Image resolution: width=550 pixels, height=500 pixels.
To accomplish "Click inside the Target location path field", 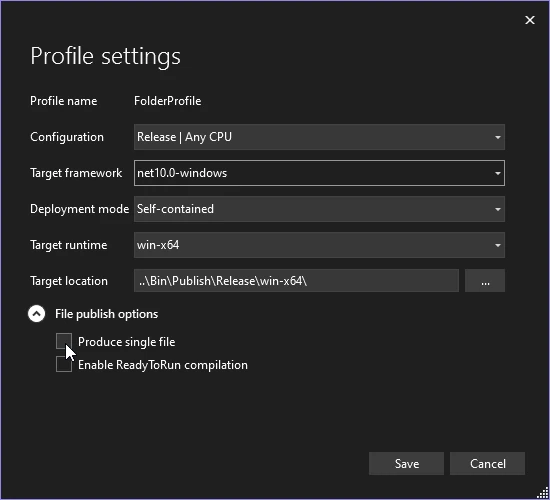I will point(296,281).
